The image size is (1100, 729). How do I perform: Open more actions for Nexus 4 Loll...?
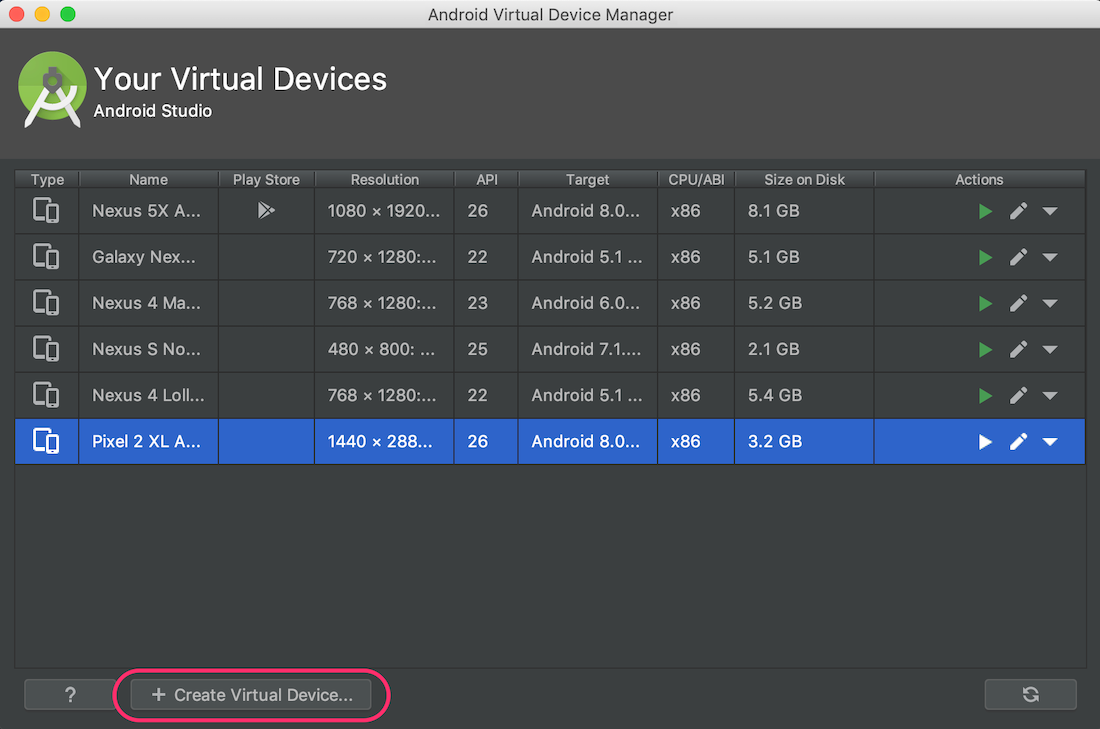tap(1049, 396)
